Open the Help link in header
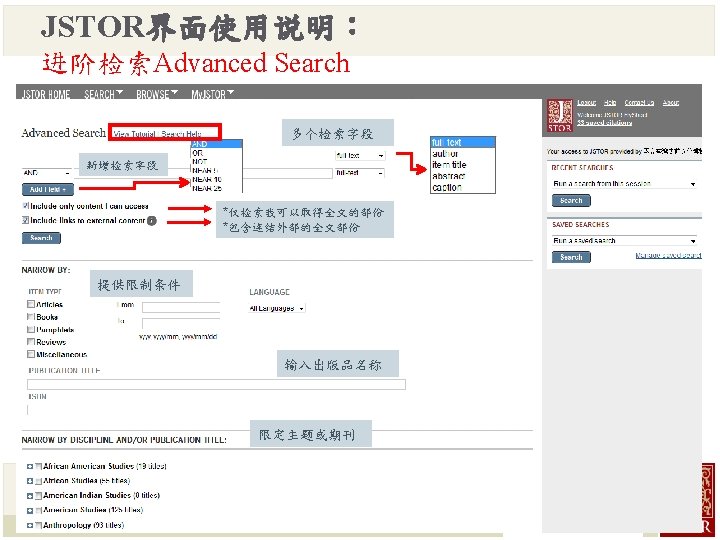This screenshot has width=720, height=540. point(610,102)
